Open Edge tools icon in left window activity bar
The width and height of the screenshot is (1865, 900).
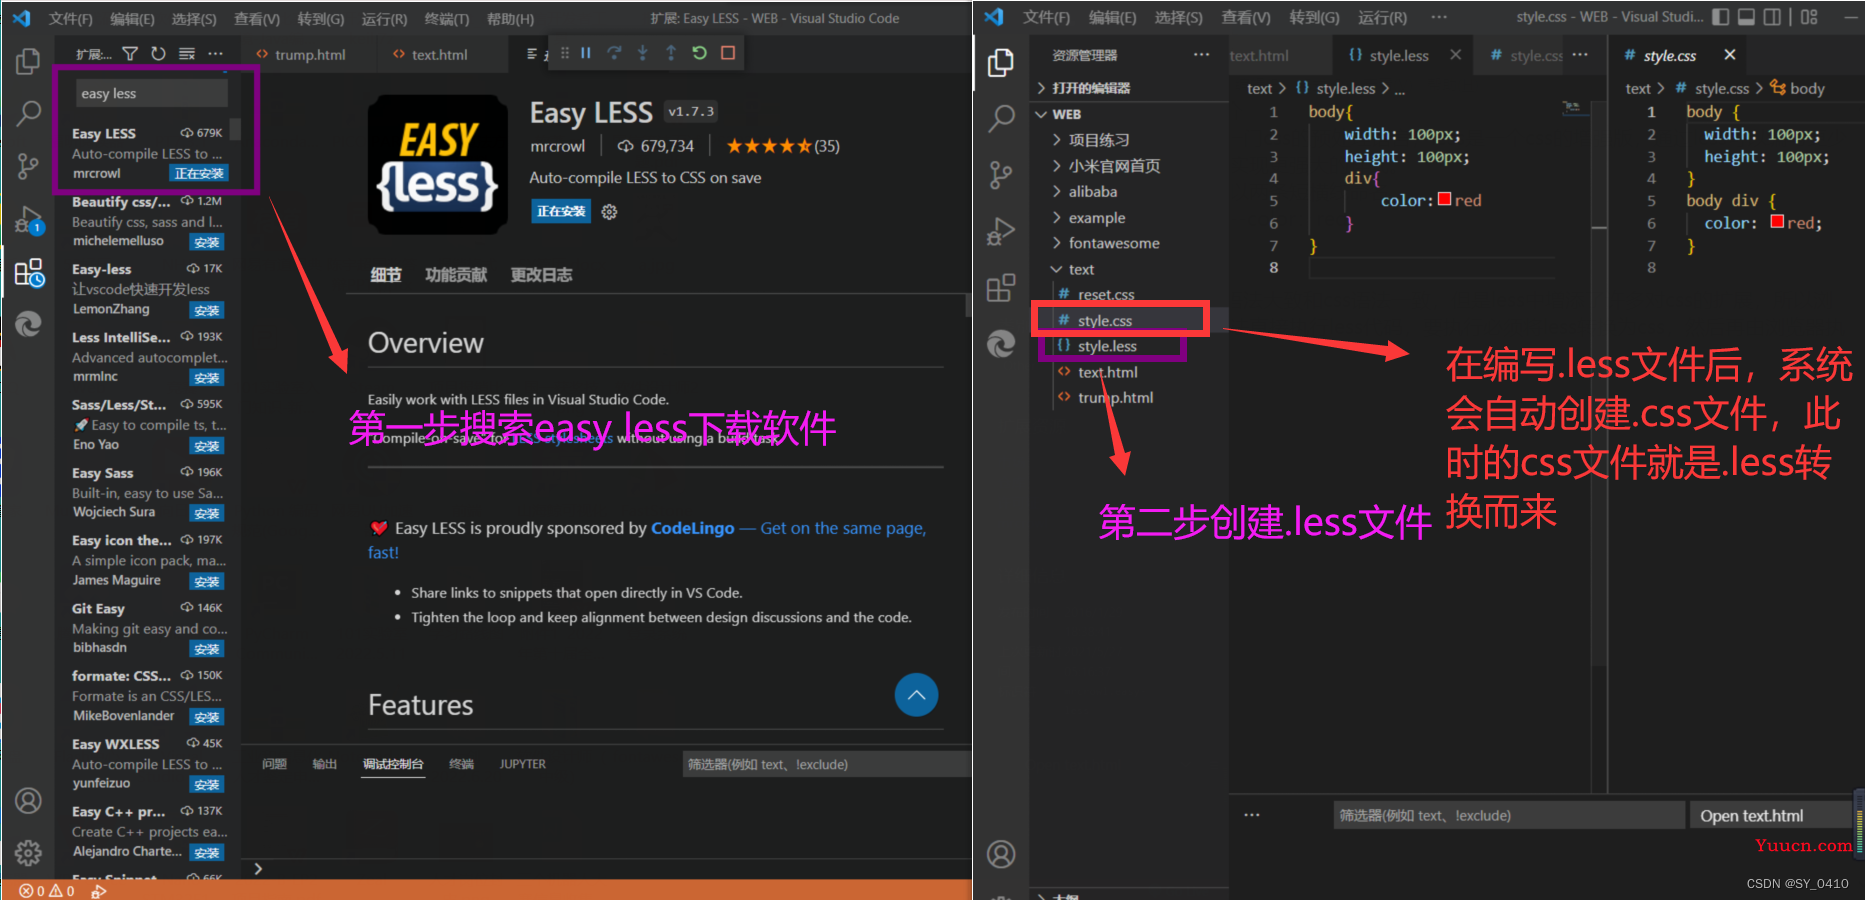[x=28, y=324]
